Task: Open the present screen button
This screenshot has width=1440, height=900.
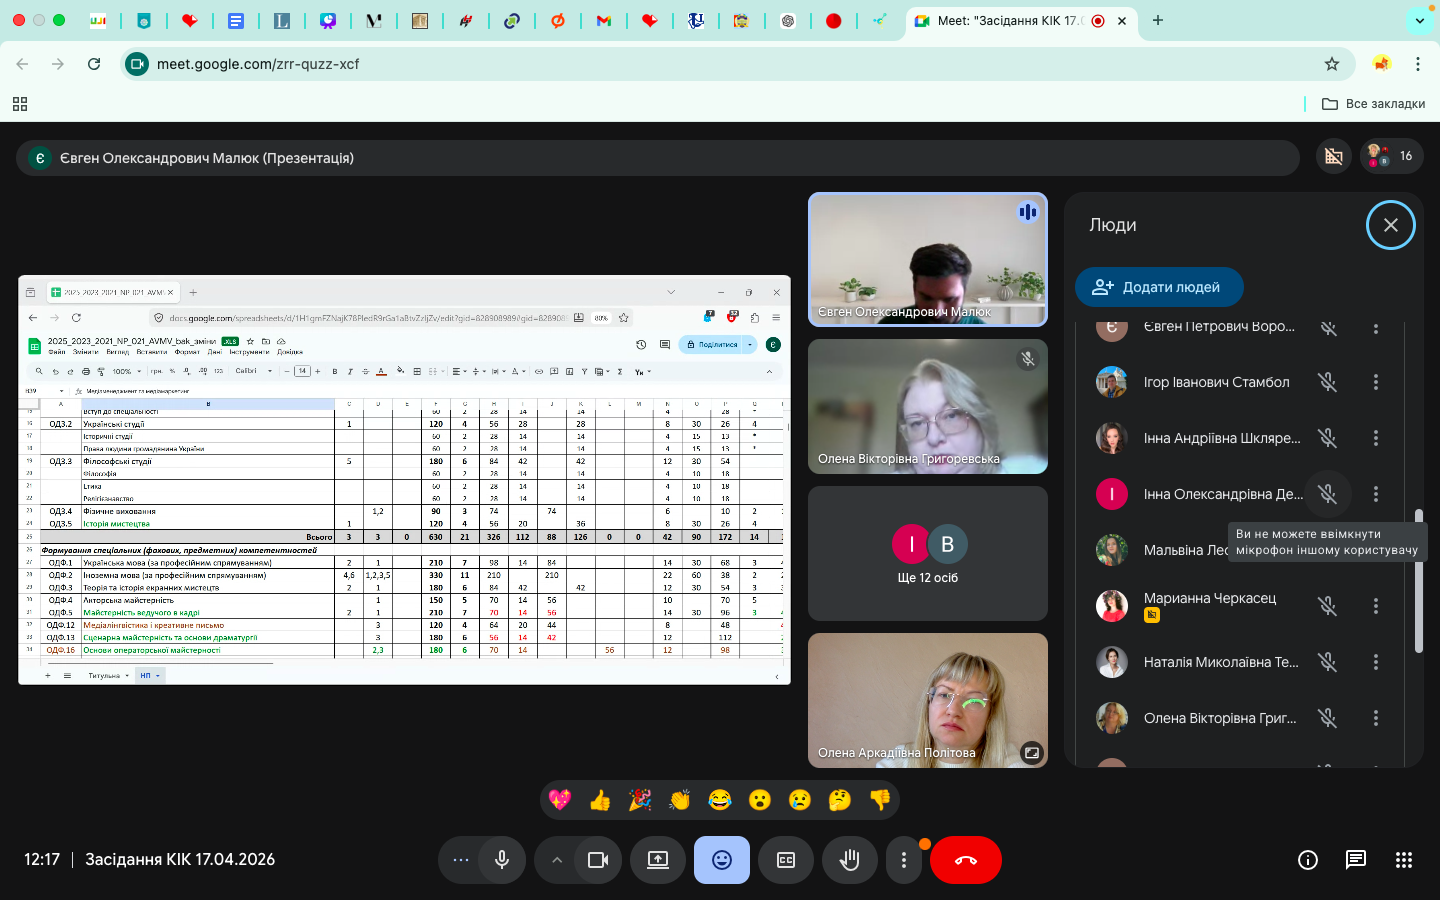Action: tap(658, 860)
